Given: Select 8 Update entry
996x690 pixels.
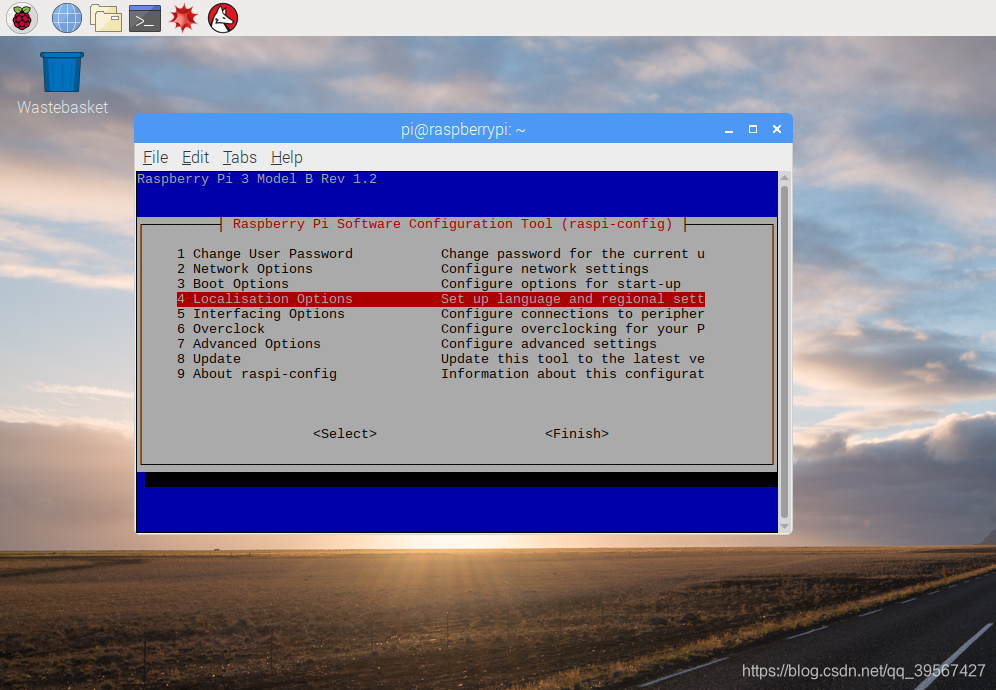Looking at the screenshot, I should (441, 359).
